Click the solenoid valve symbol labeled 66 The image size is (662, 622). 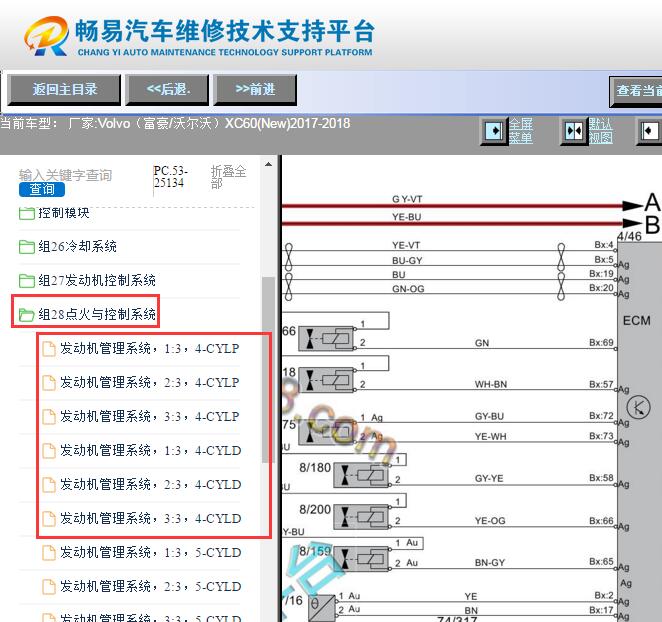326,339
